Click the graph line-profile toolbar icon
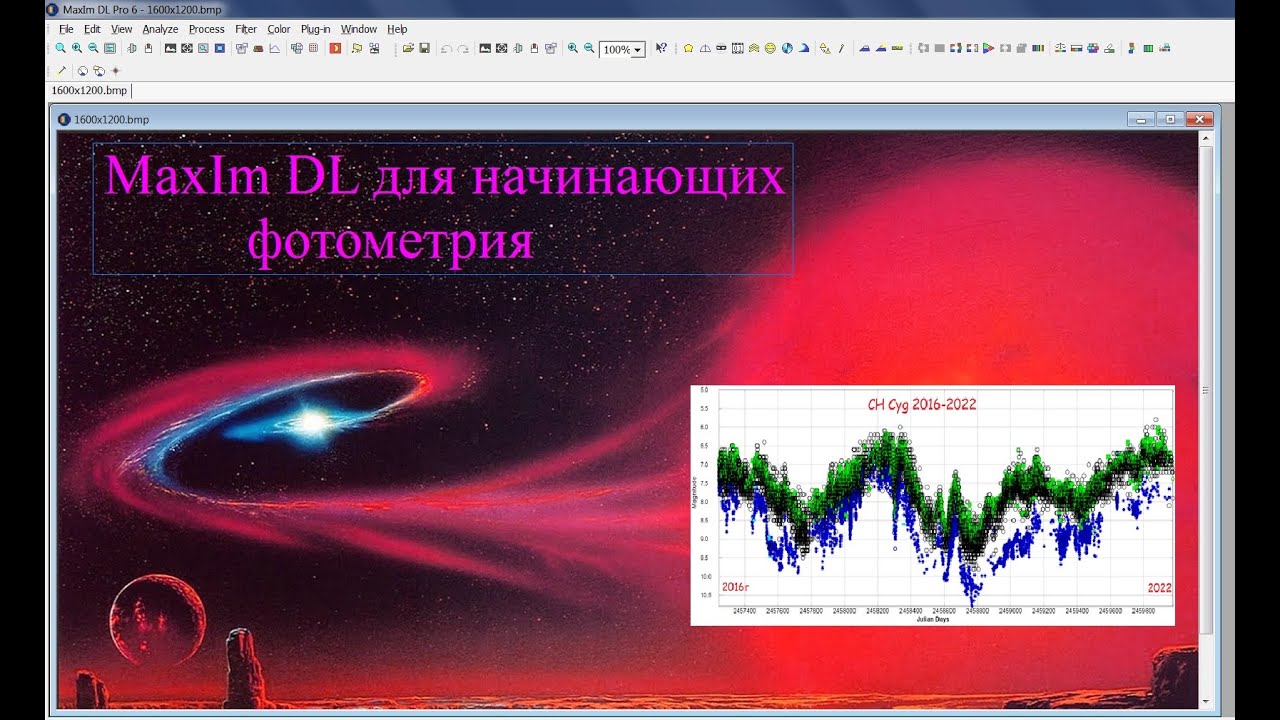The width and height of the screenshot is (1280, 720). [x=274, y=48]
